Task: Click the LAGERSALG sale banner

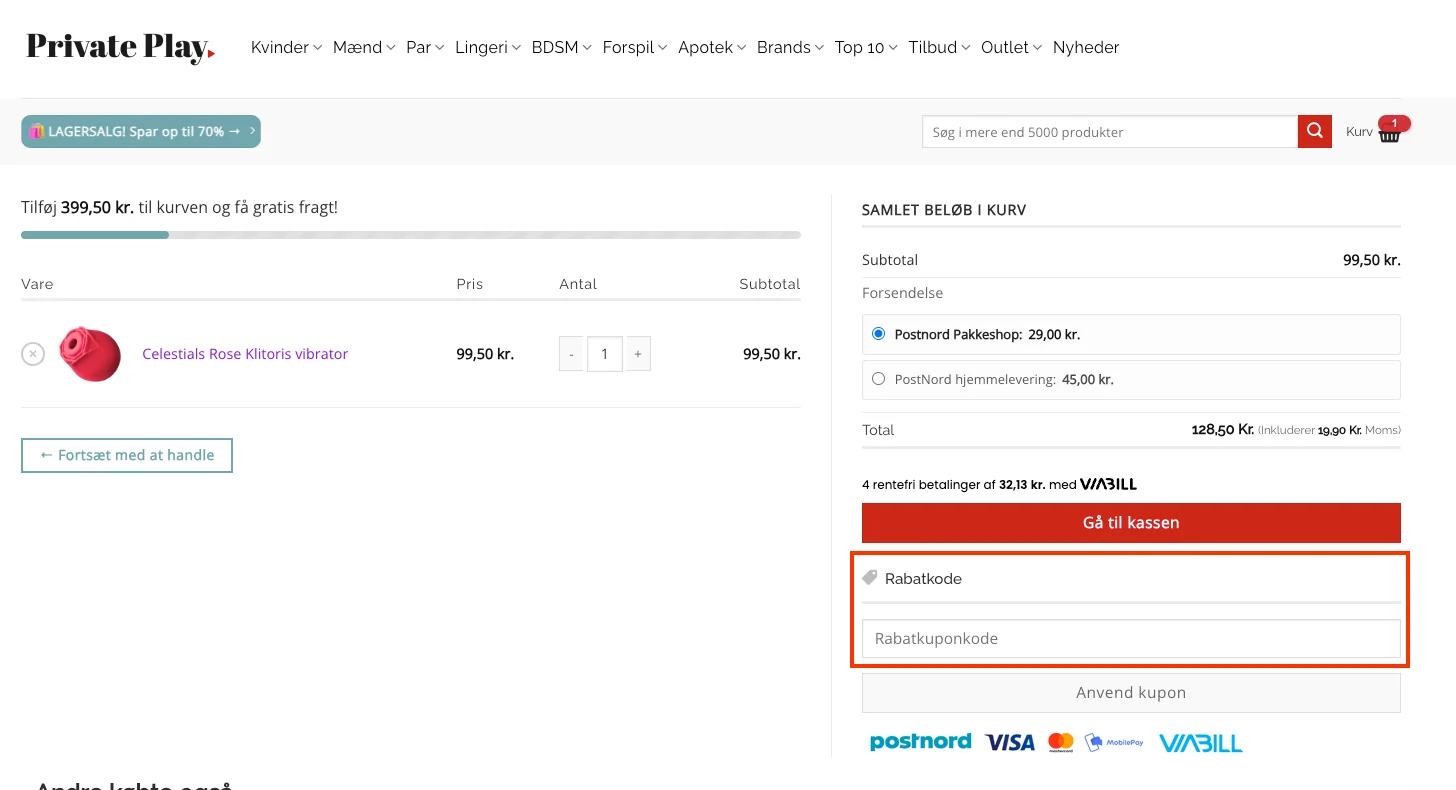Action: point(140,131)
